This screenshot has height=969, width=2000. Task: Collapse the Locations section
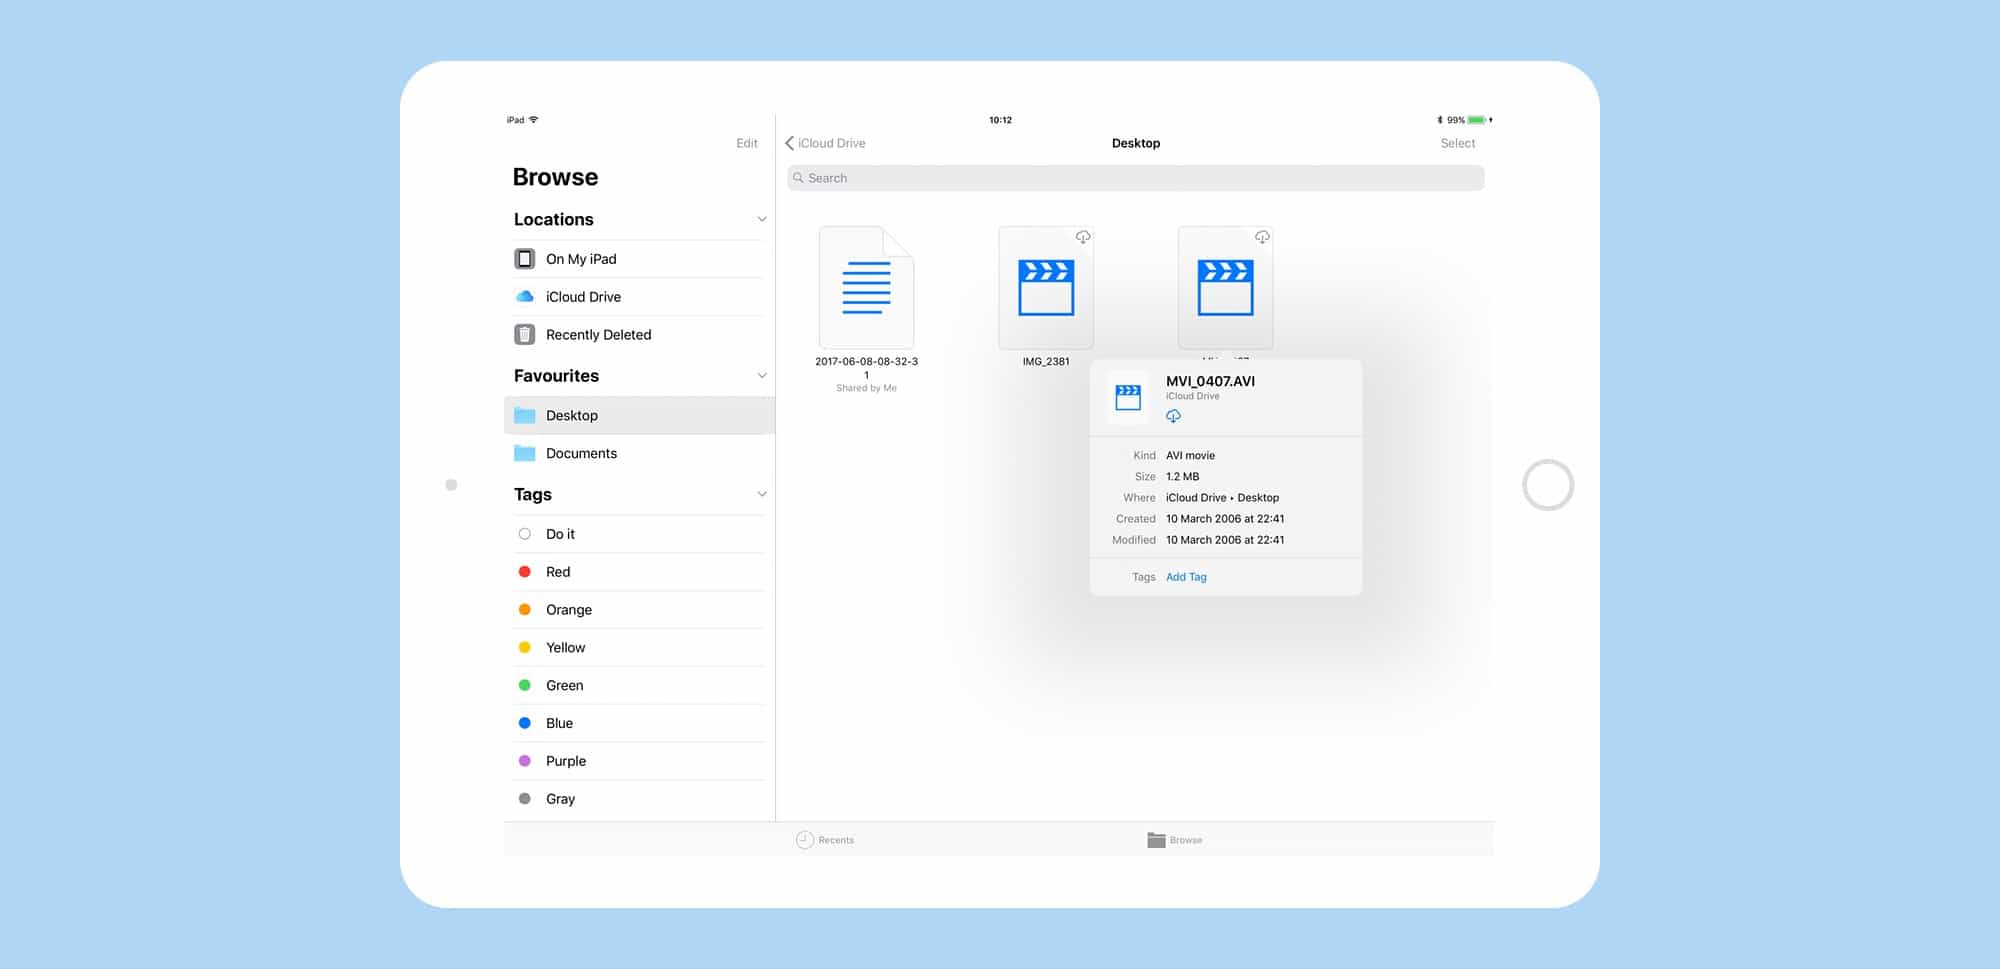tap(761, 220)
